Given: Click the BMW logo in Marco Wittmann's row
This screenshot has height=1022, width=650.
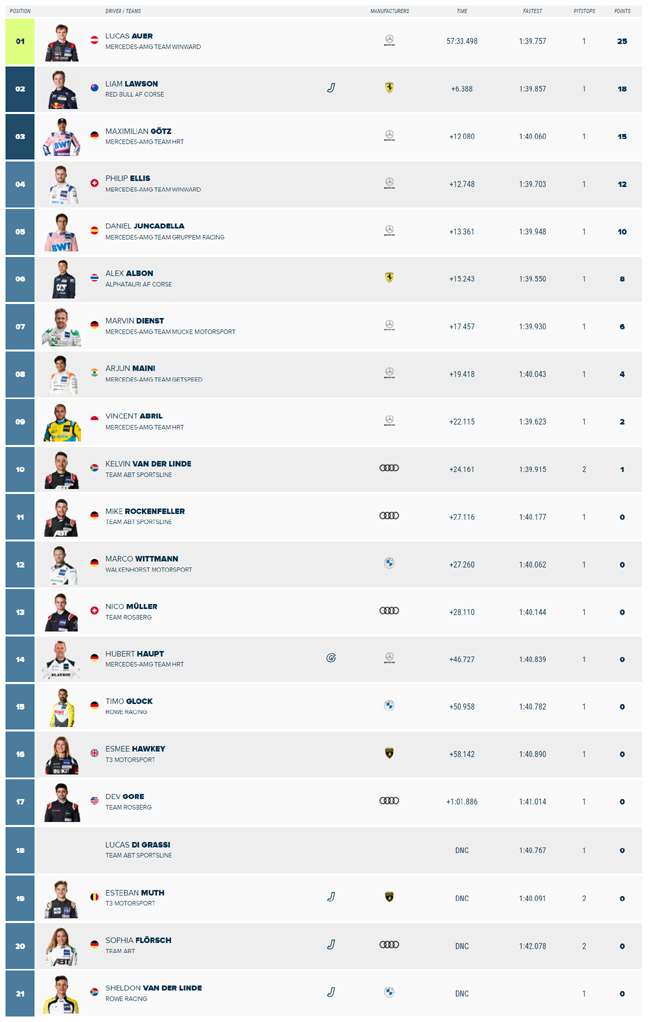Looking at the screenshot, I should 389,563.
